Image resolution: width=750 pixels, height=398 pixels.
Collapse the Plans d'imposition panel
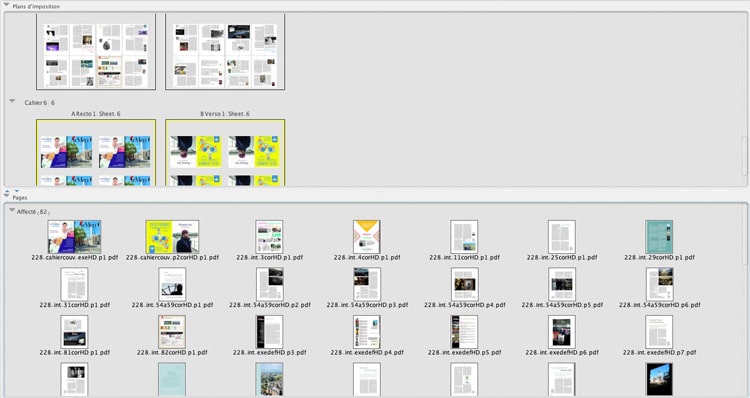point(6,4)
